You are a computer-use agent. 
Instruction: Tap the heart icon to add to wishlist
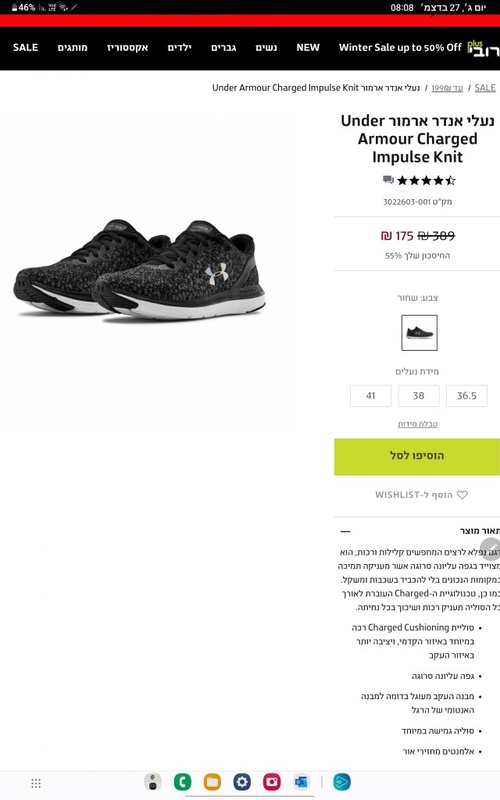pos(462,494)
